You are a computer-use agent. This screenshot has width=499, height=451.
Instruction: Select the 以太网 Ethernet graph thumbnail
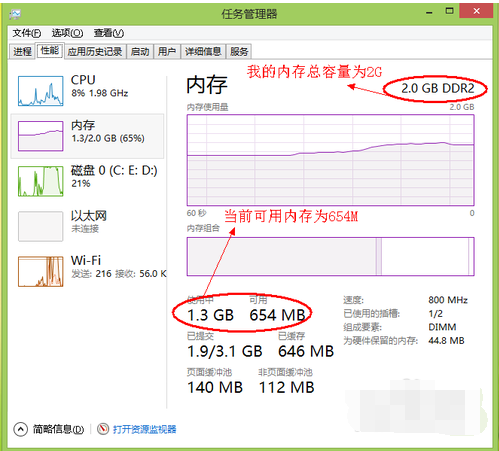tap(41, 226)
